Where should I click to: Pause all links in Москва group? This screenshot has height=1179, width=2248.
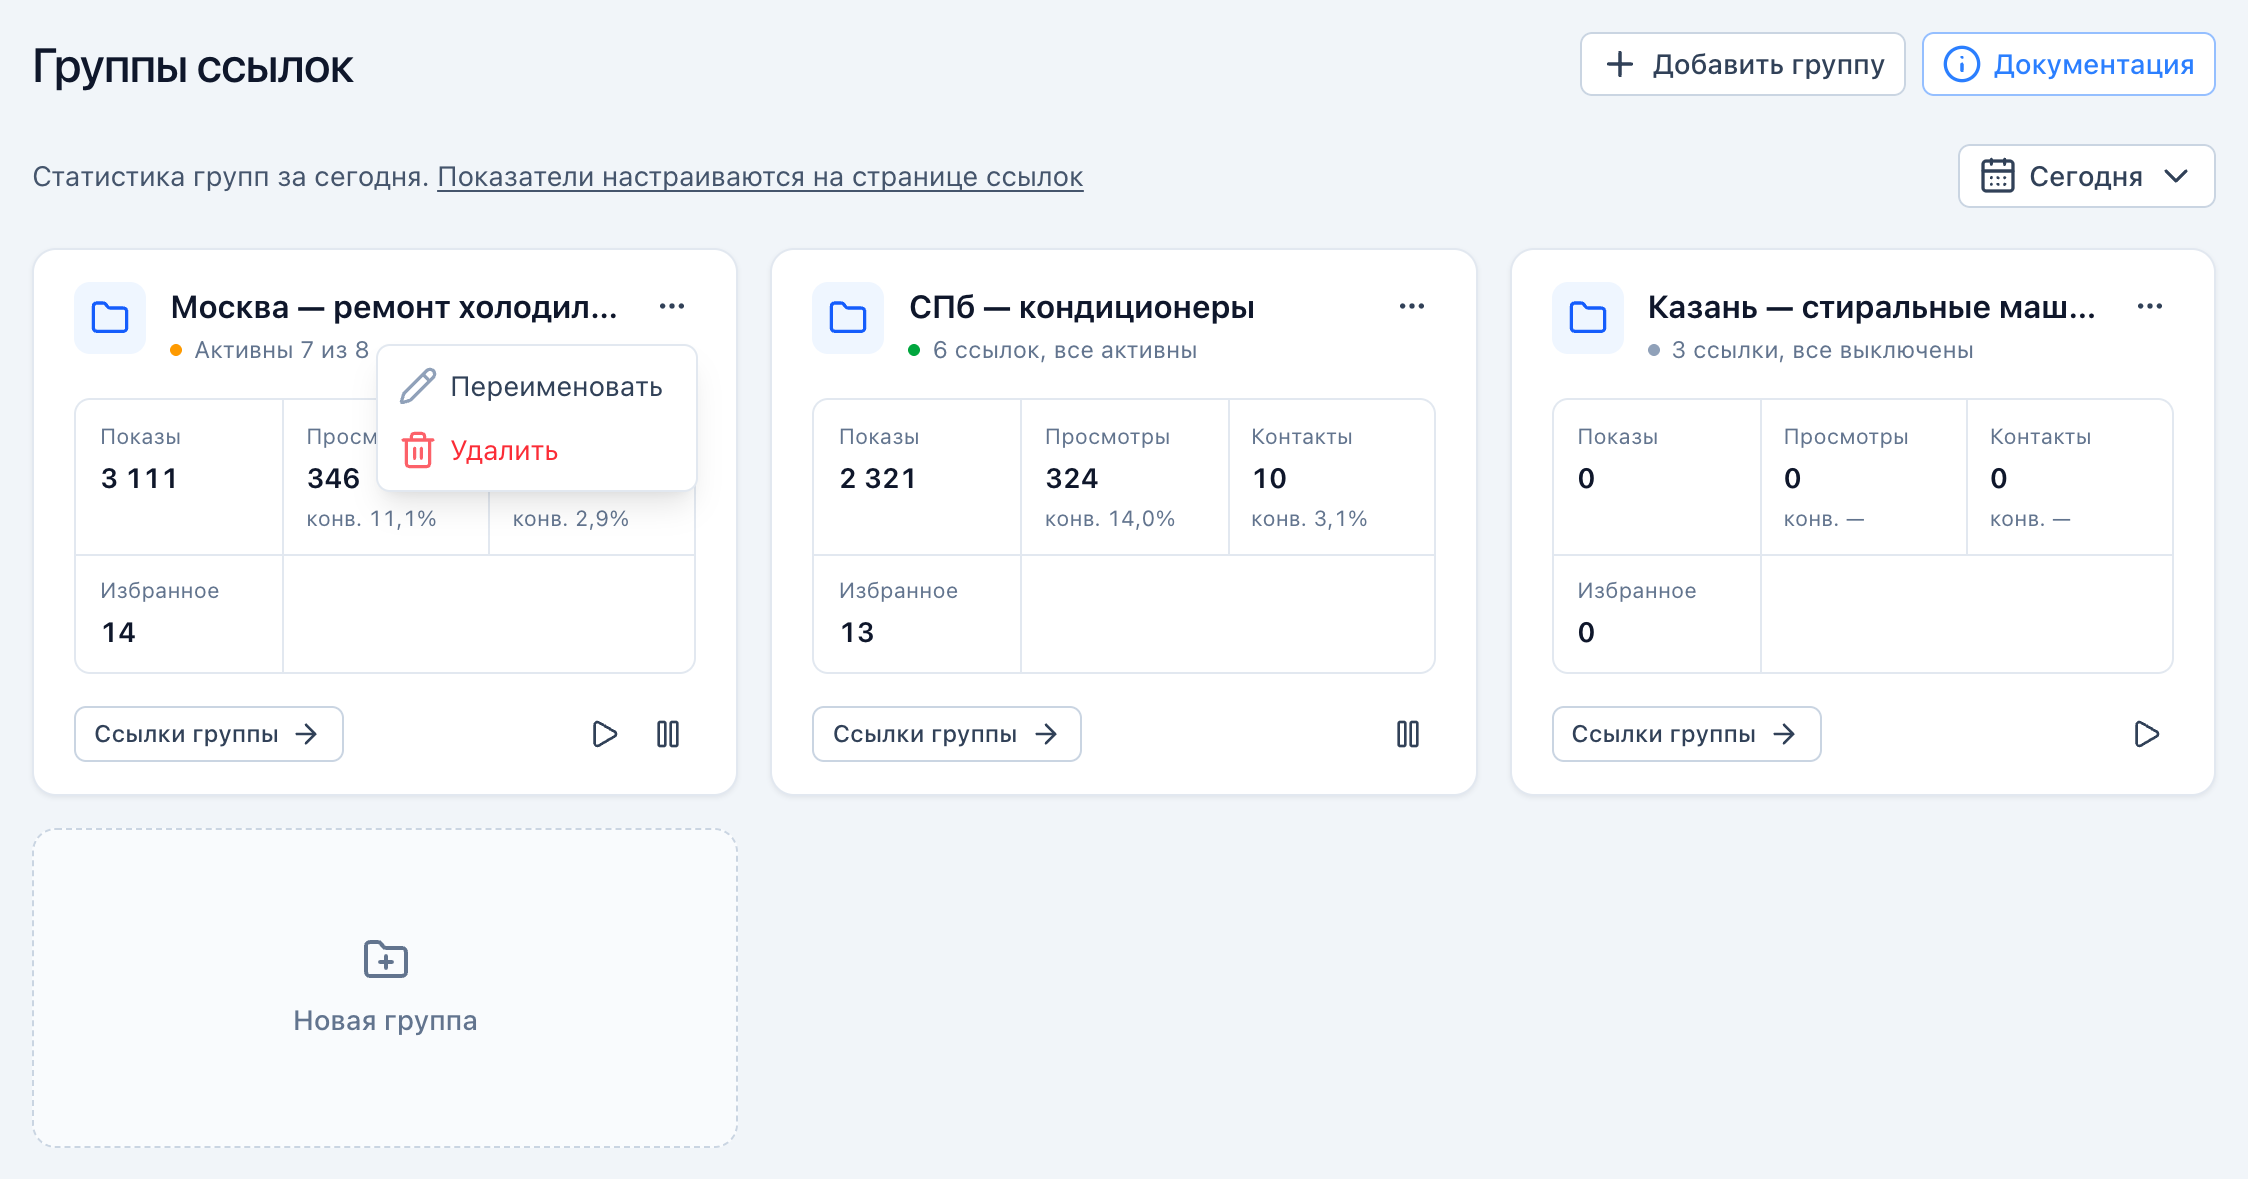pyautogui.click(x=668, y=734)
